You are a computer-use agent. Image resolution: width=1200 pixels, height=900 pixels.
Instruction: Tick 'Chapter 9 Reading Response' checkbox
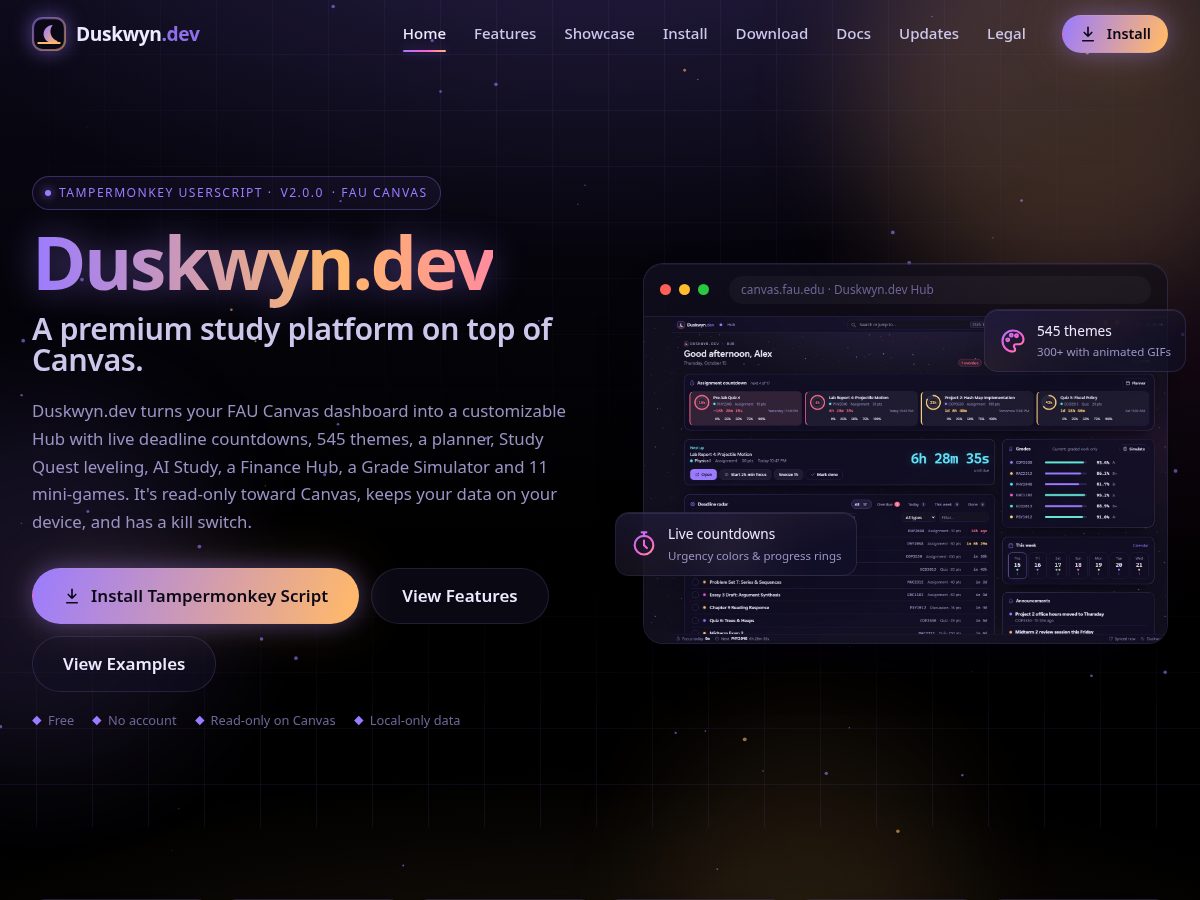pyautogui.click(x=695, y=608)
